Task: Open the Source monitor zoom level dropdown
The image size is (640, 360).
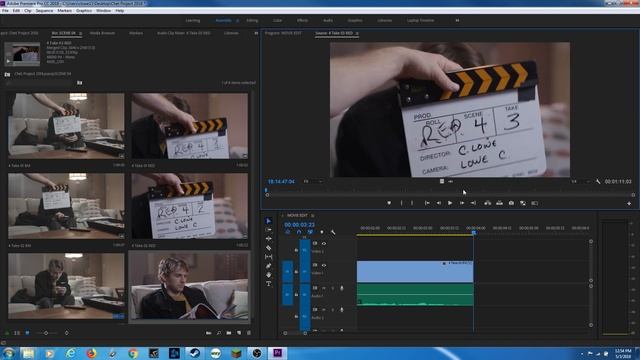Action: (x=312, y=181)
